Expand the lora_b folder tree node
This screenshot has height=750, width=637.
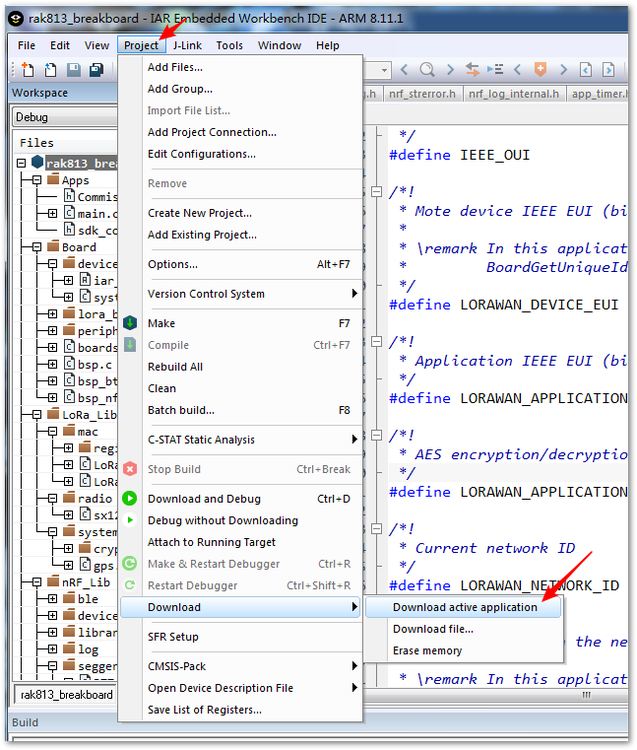click(x=53, y=314)
